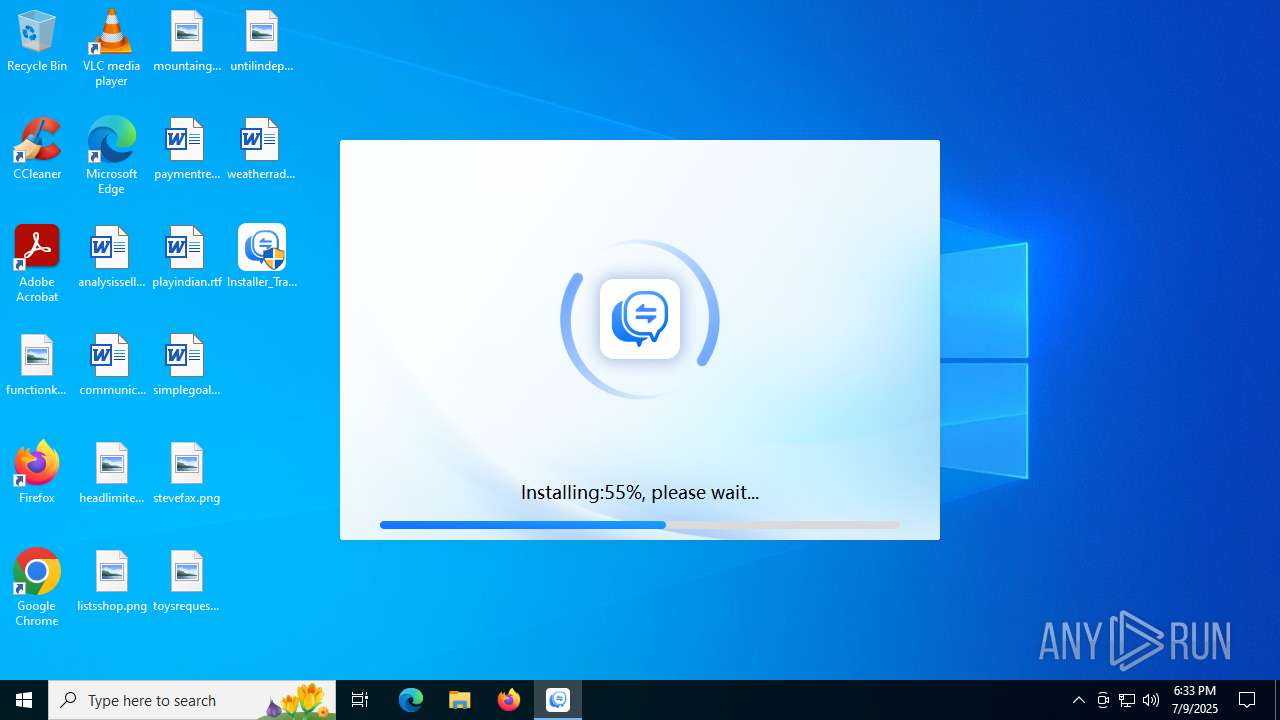Select the untilindep image file icon

point(262,42)
